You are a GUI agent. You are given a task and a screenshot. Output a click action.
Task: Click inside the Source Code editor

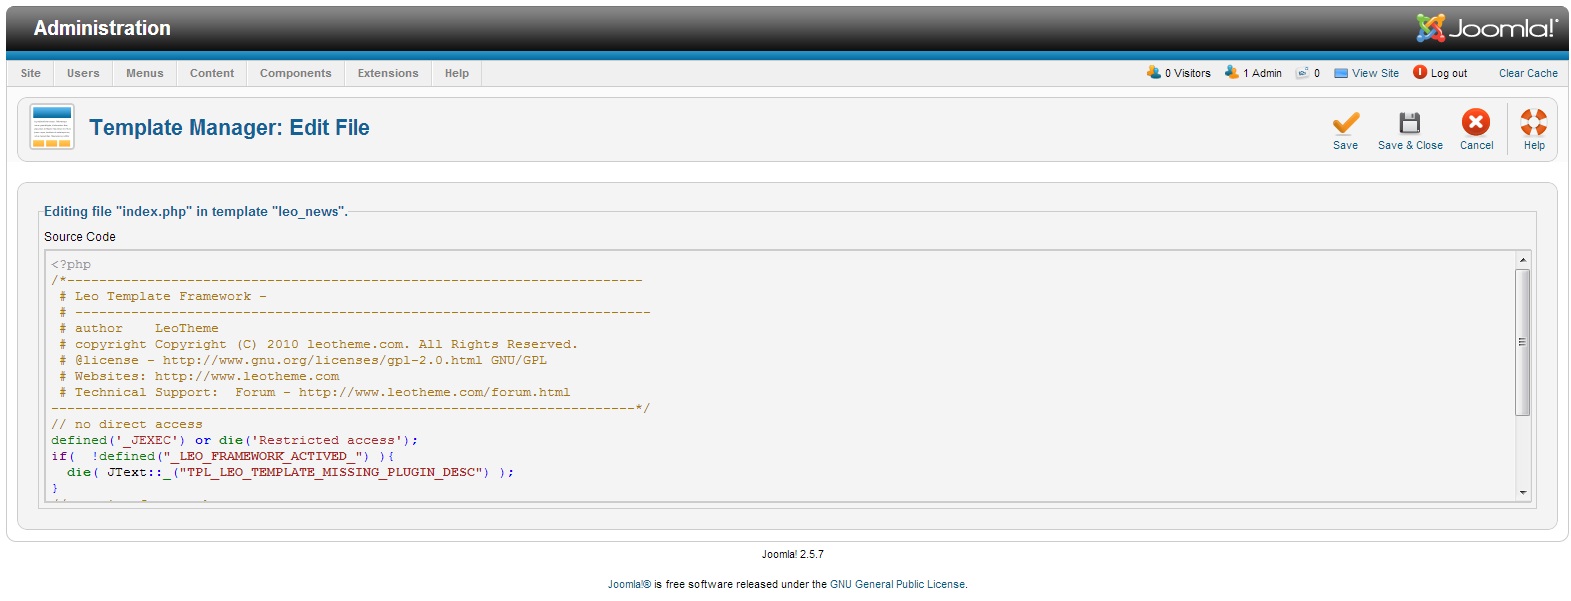click(780, 376)
